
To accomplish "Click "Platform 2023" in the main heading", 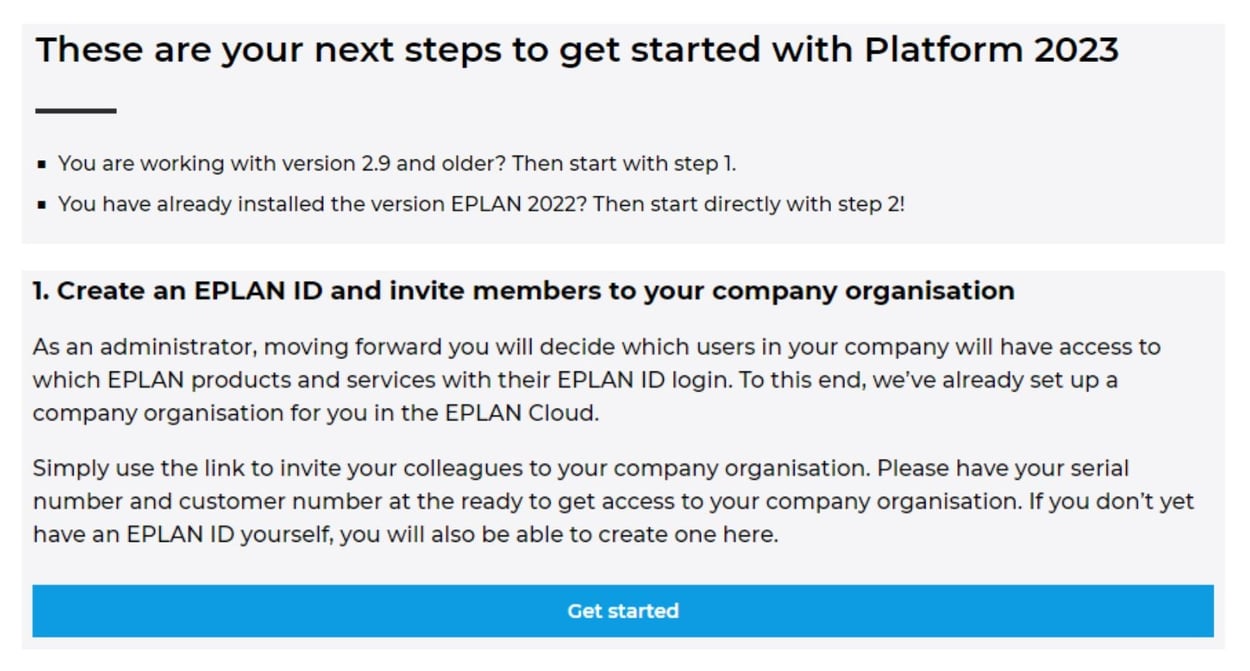I will (x=991, y=49).
